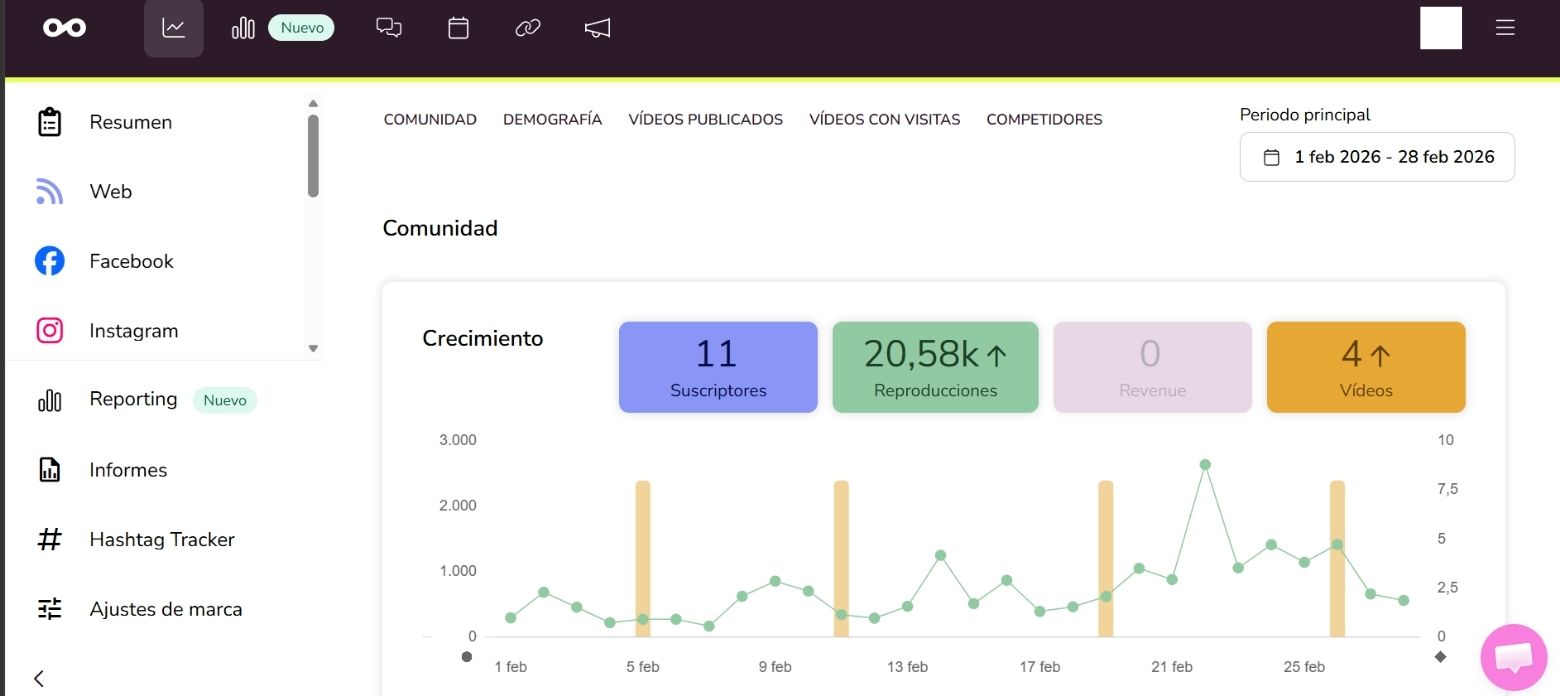Open the hamburger menu
Screen dimensions: 1560x696
[1505, 28]
